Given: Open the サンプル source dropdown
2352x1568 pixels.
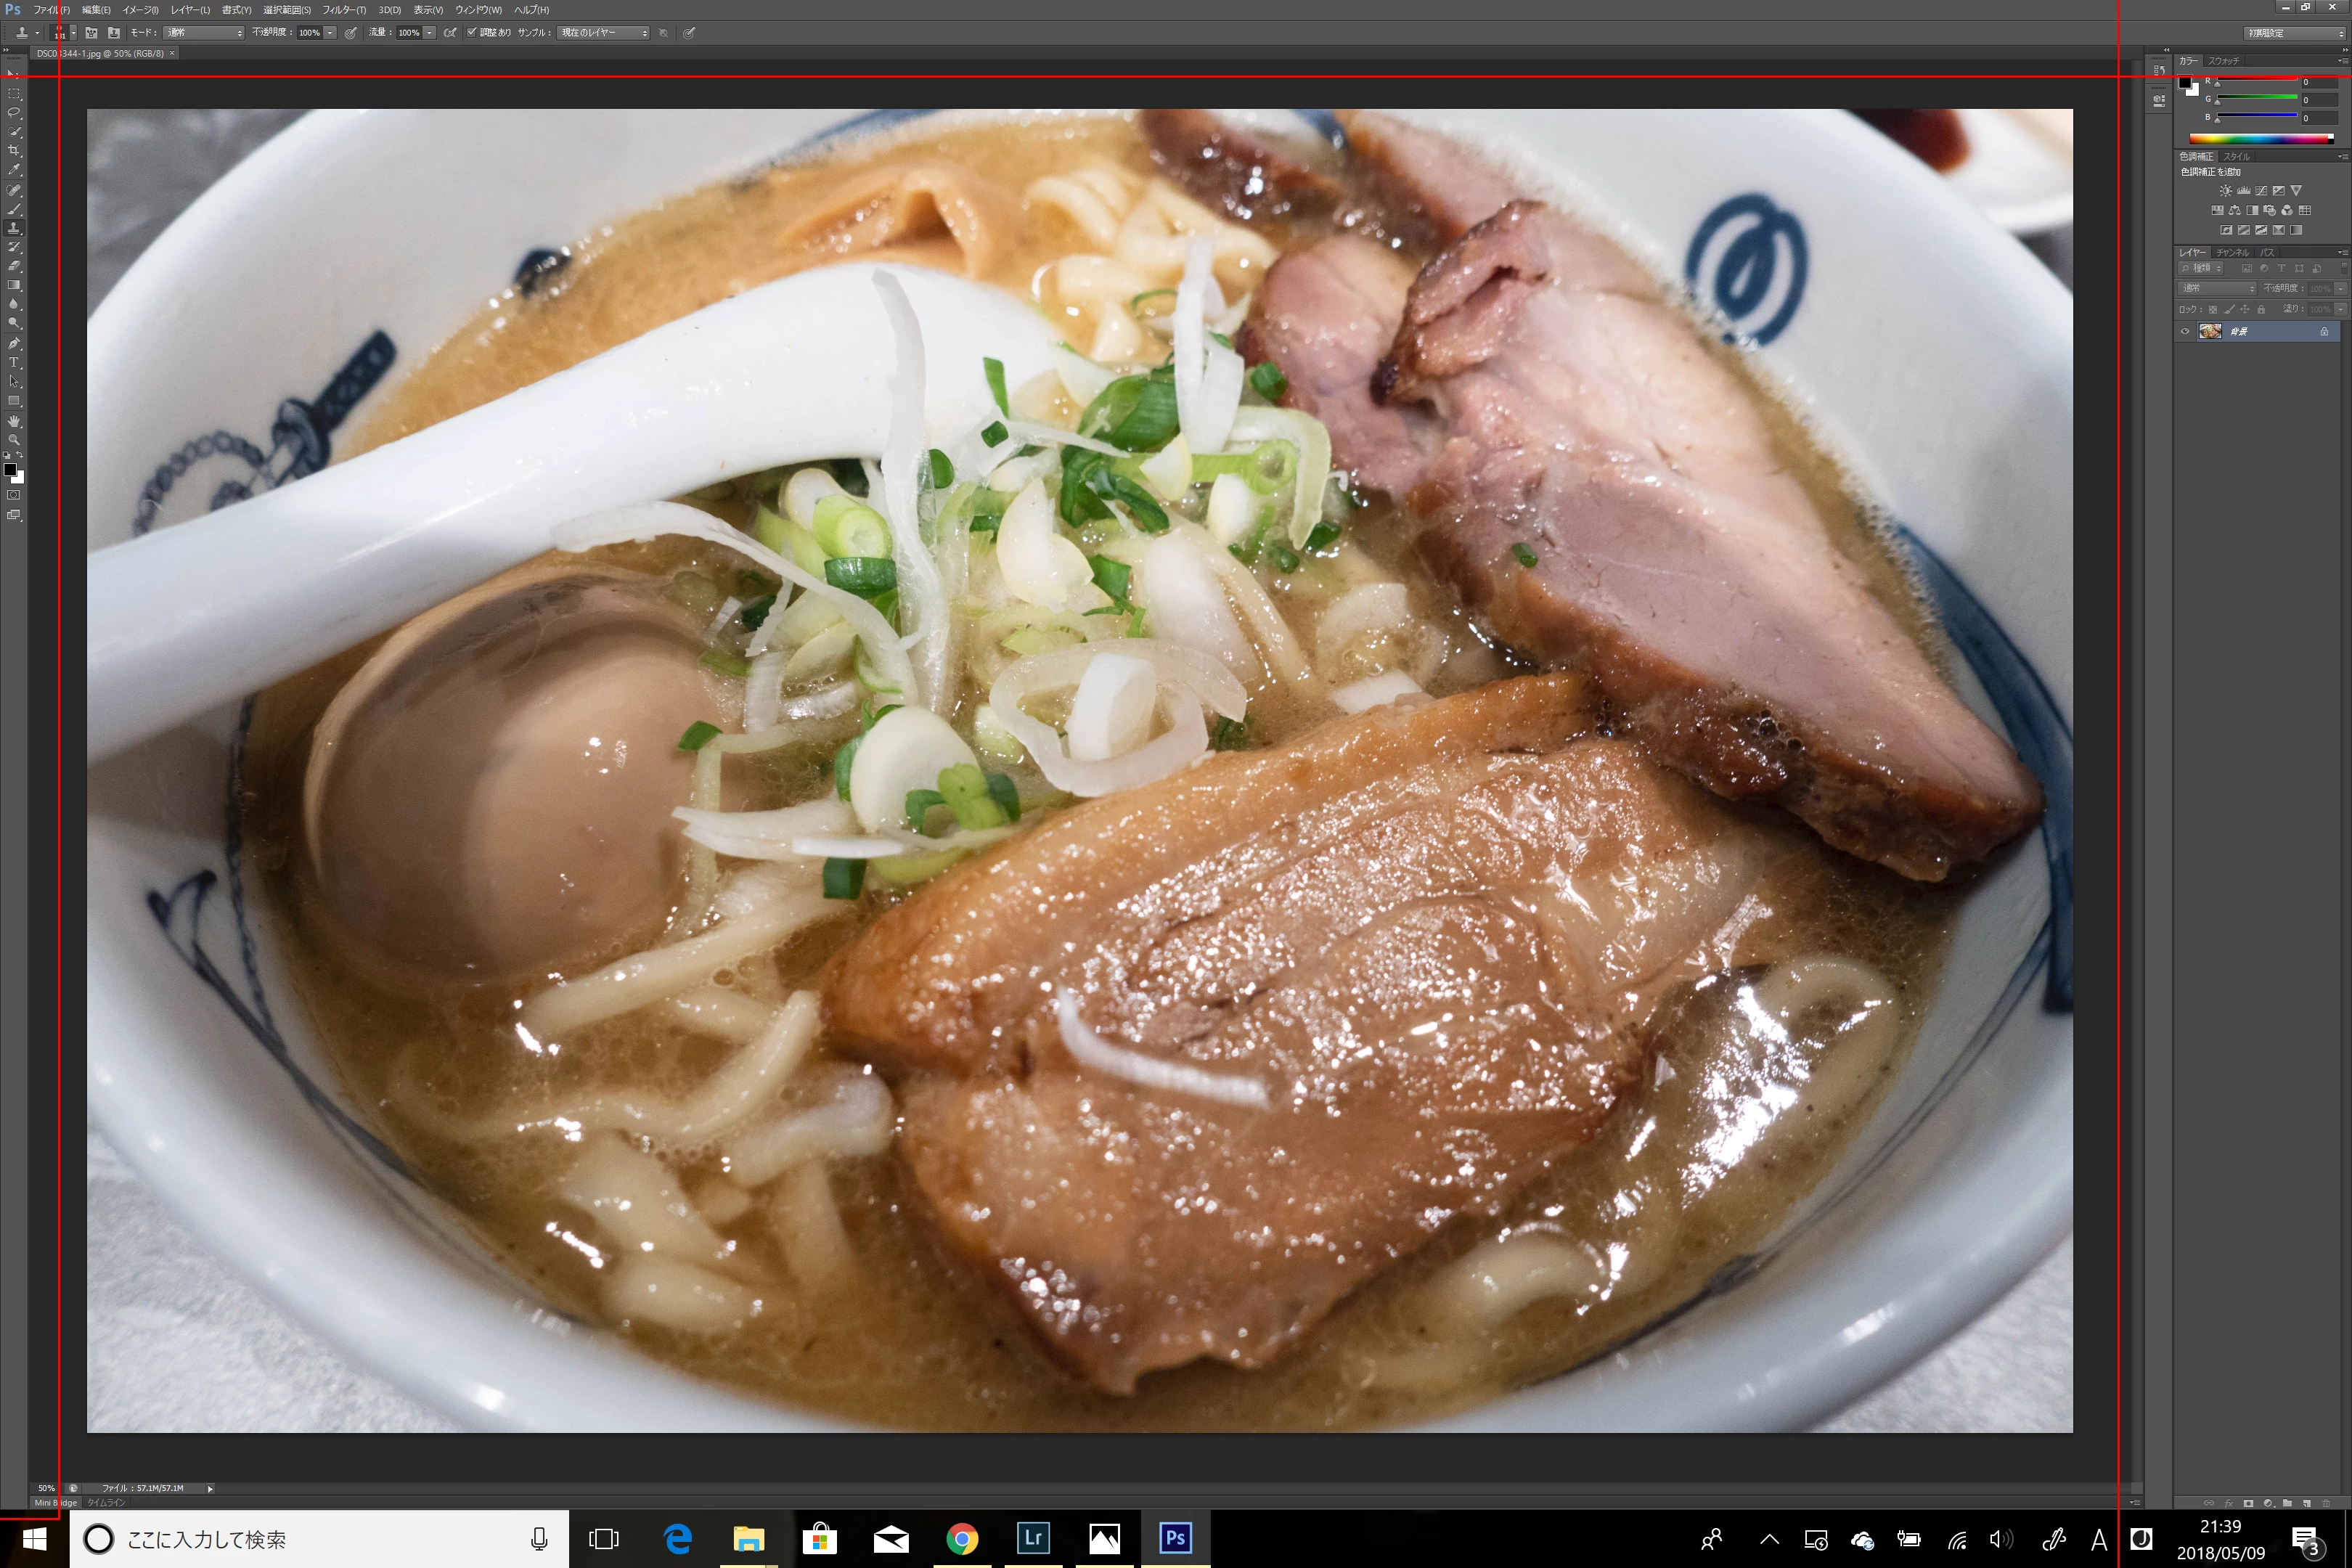Looking at the screenshot, I should coord(602,32).
